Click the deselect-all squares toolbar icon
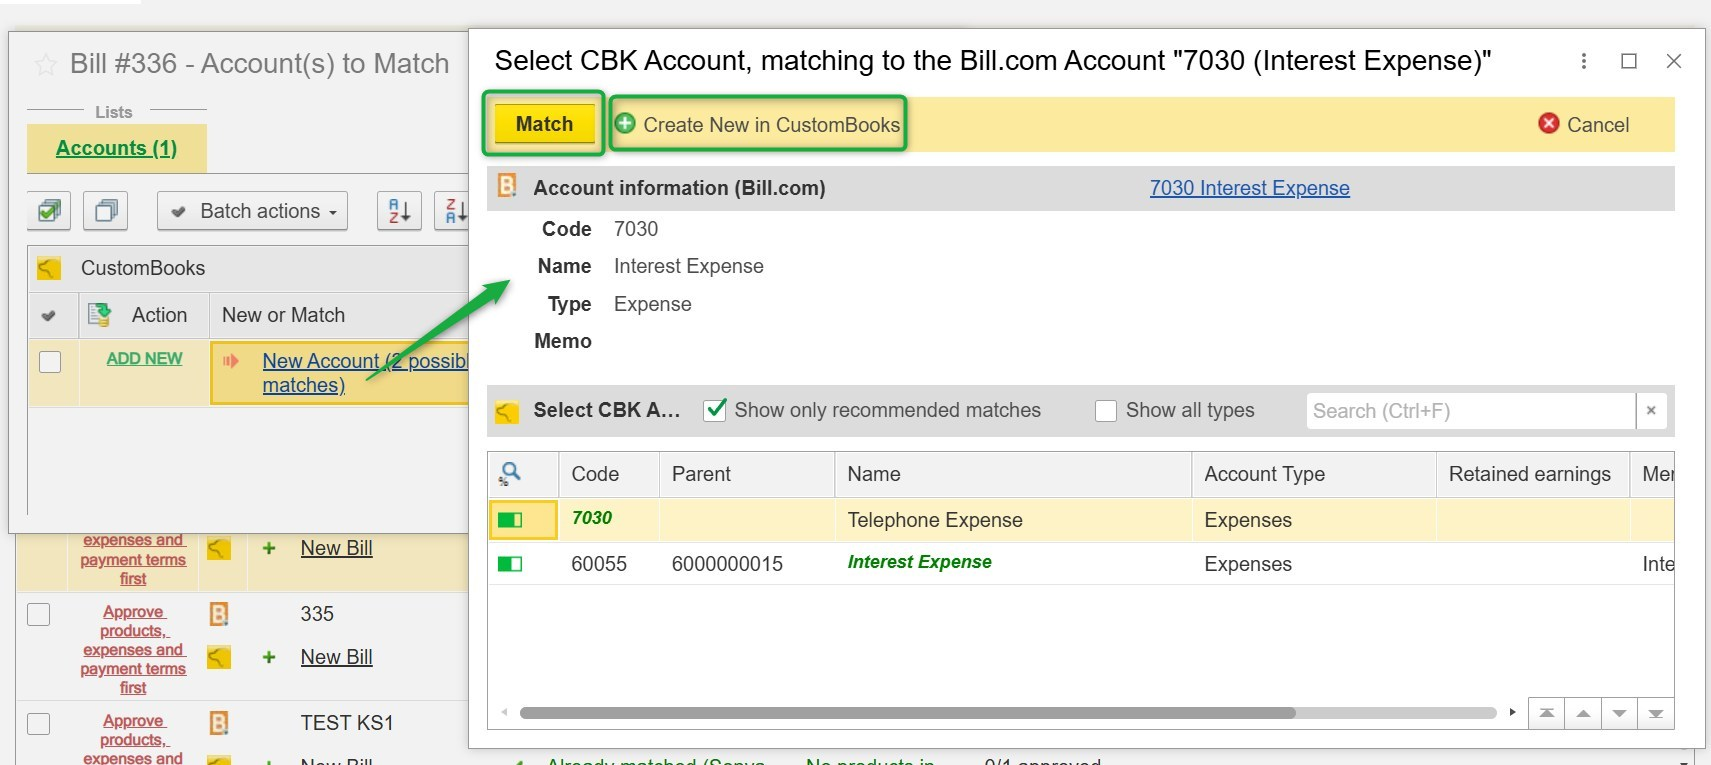Screen dimensions: 1711x765 coord(106,211)
